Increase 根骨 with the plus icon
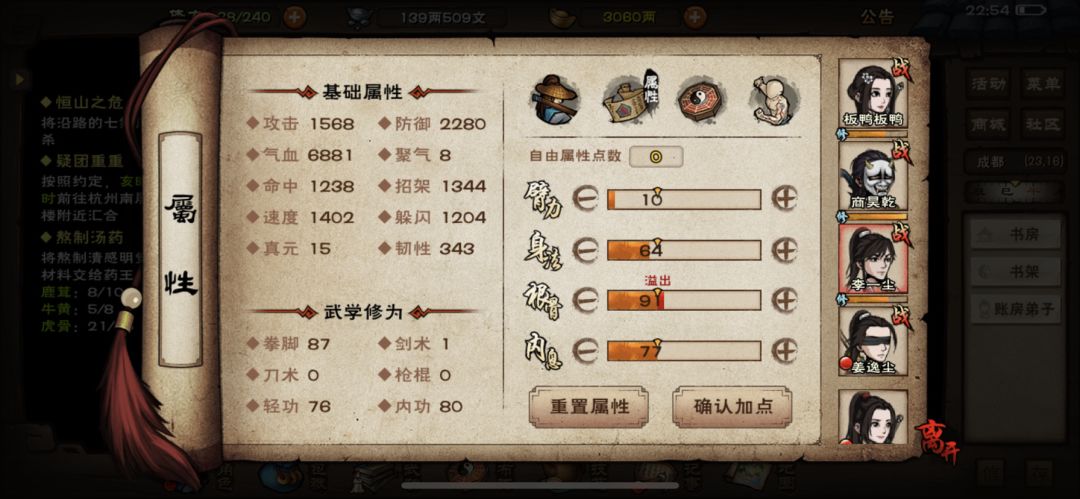This screenshot has width=1080, height=499. click(784, 300)
